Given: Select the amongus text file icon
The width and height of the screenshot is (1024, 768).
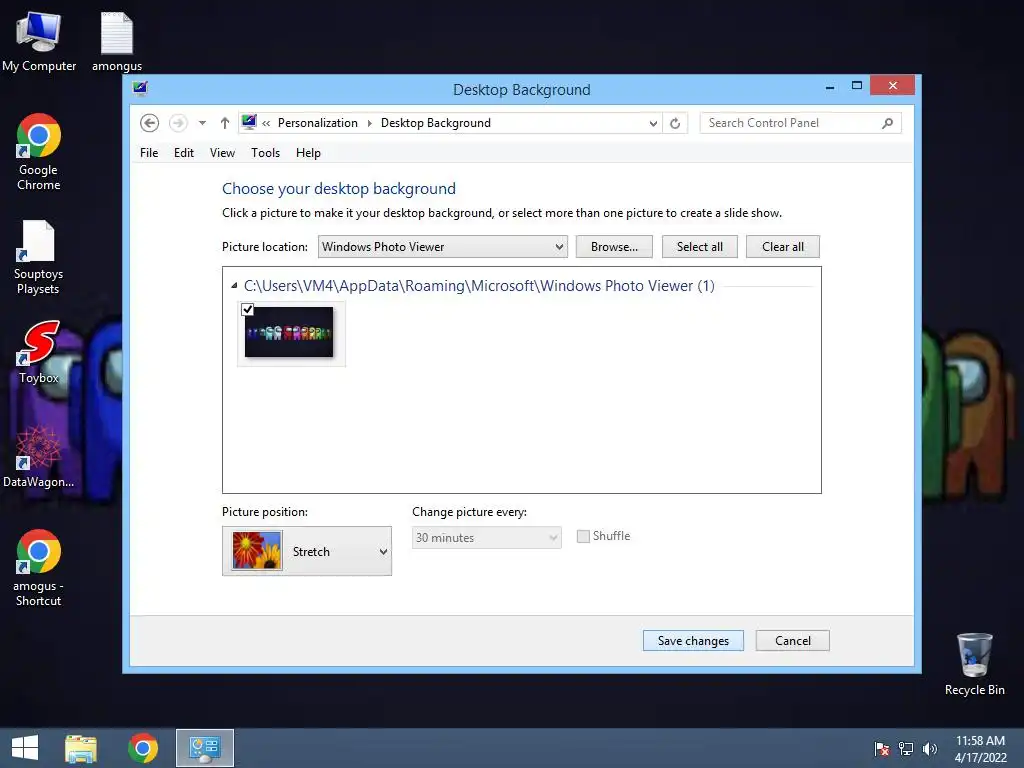Looking at the screenshot, I should point(117,42).
